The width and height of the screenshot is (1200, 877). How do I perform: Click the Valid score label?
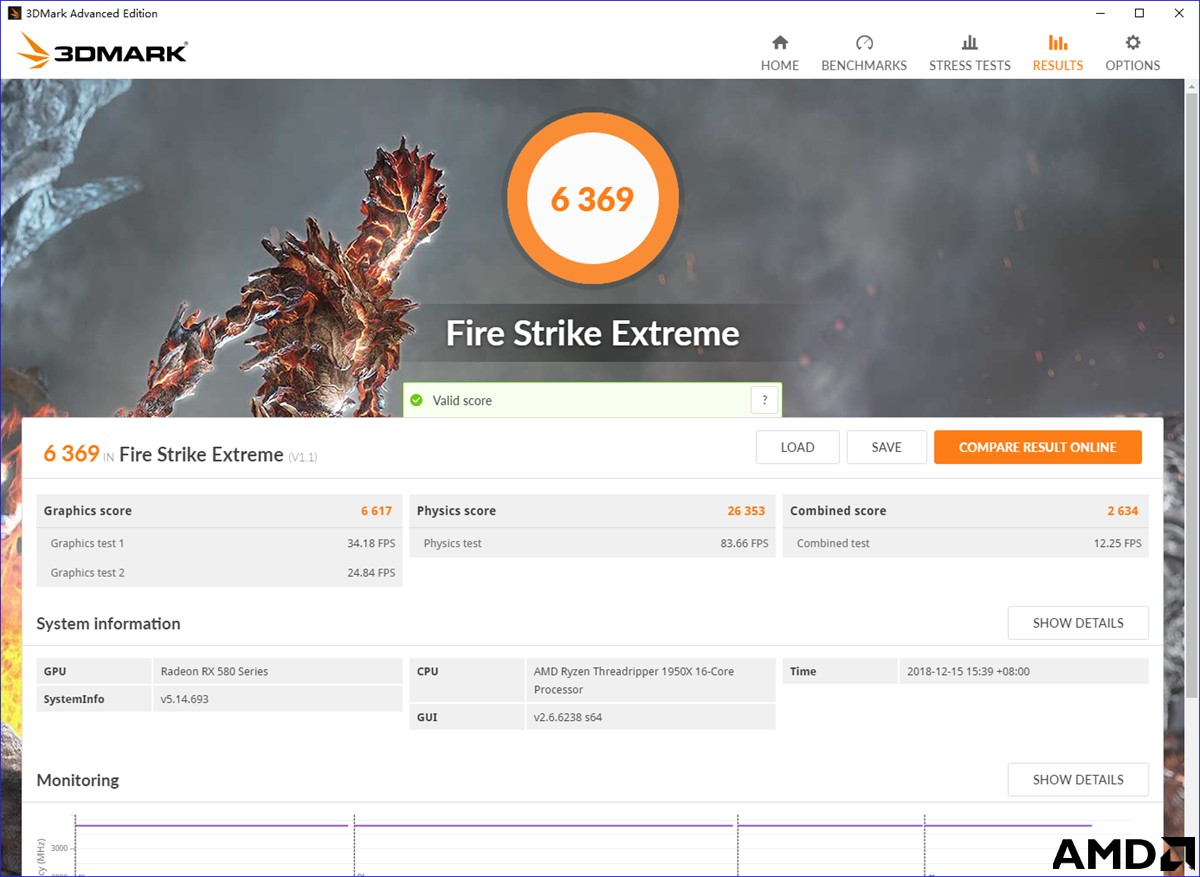click(462, 400)
